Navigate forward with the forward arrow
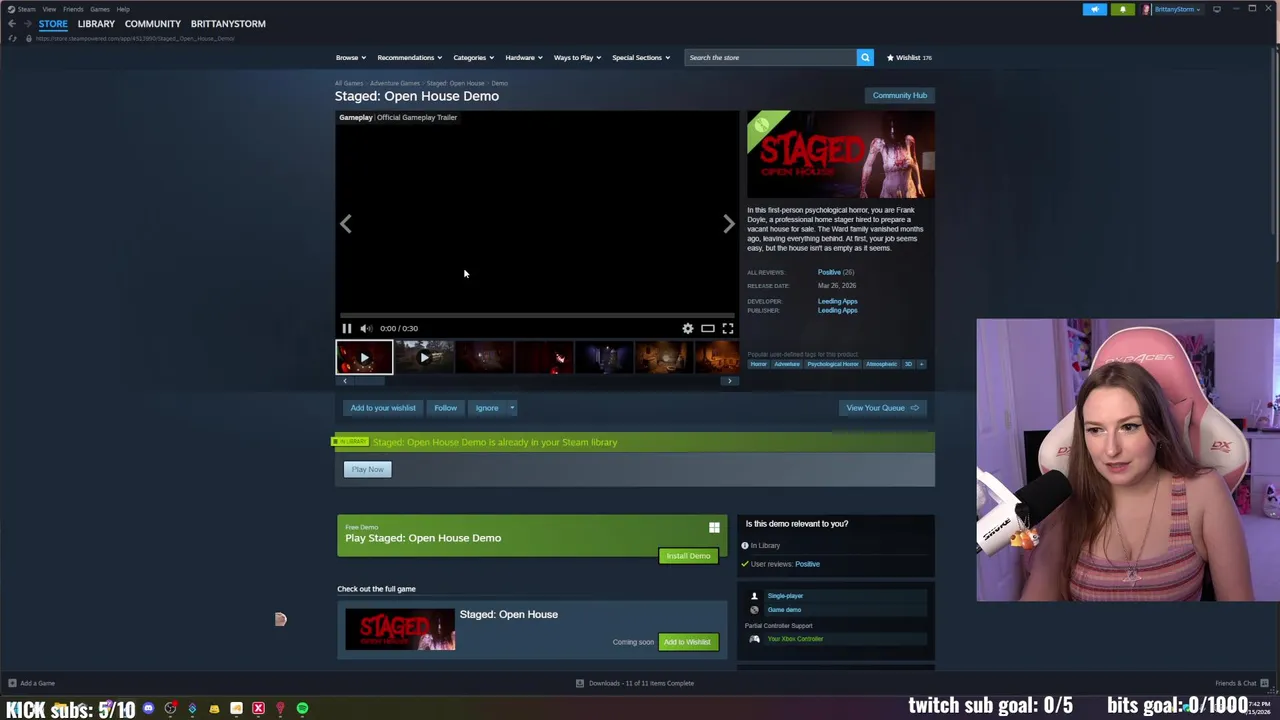This screenshot has width=1280, height=720. point(27,24)
